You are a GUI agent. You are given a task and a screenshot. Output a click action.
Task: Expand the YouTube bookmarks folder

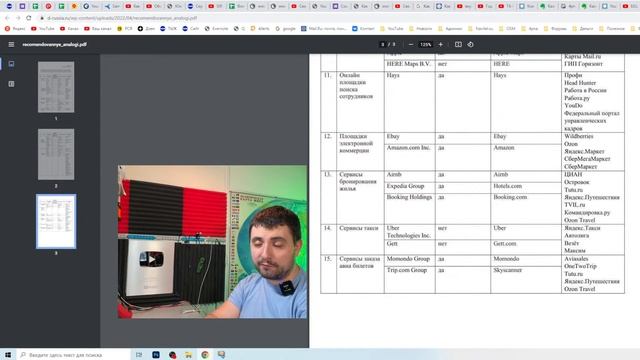pos(391,29)
